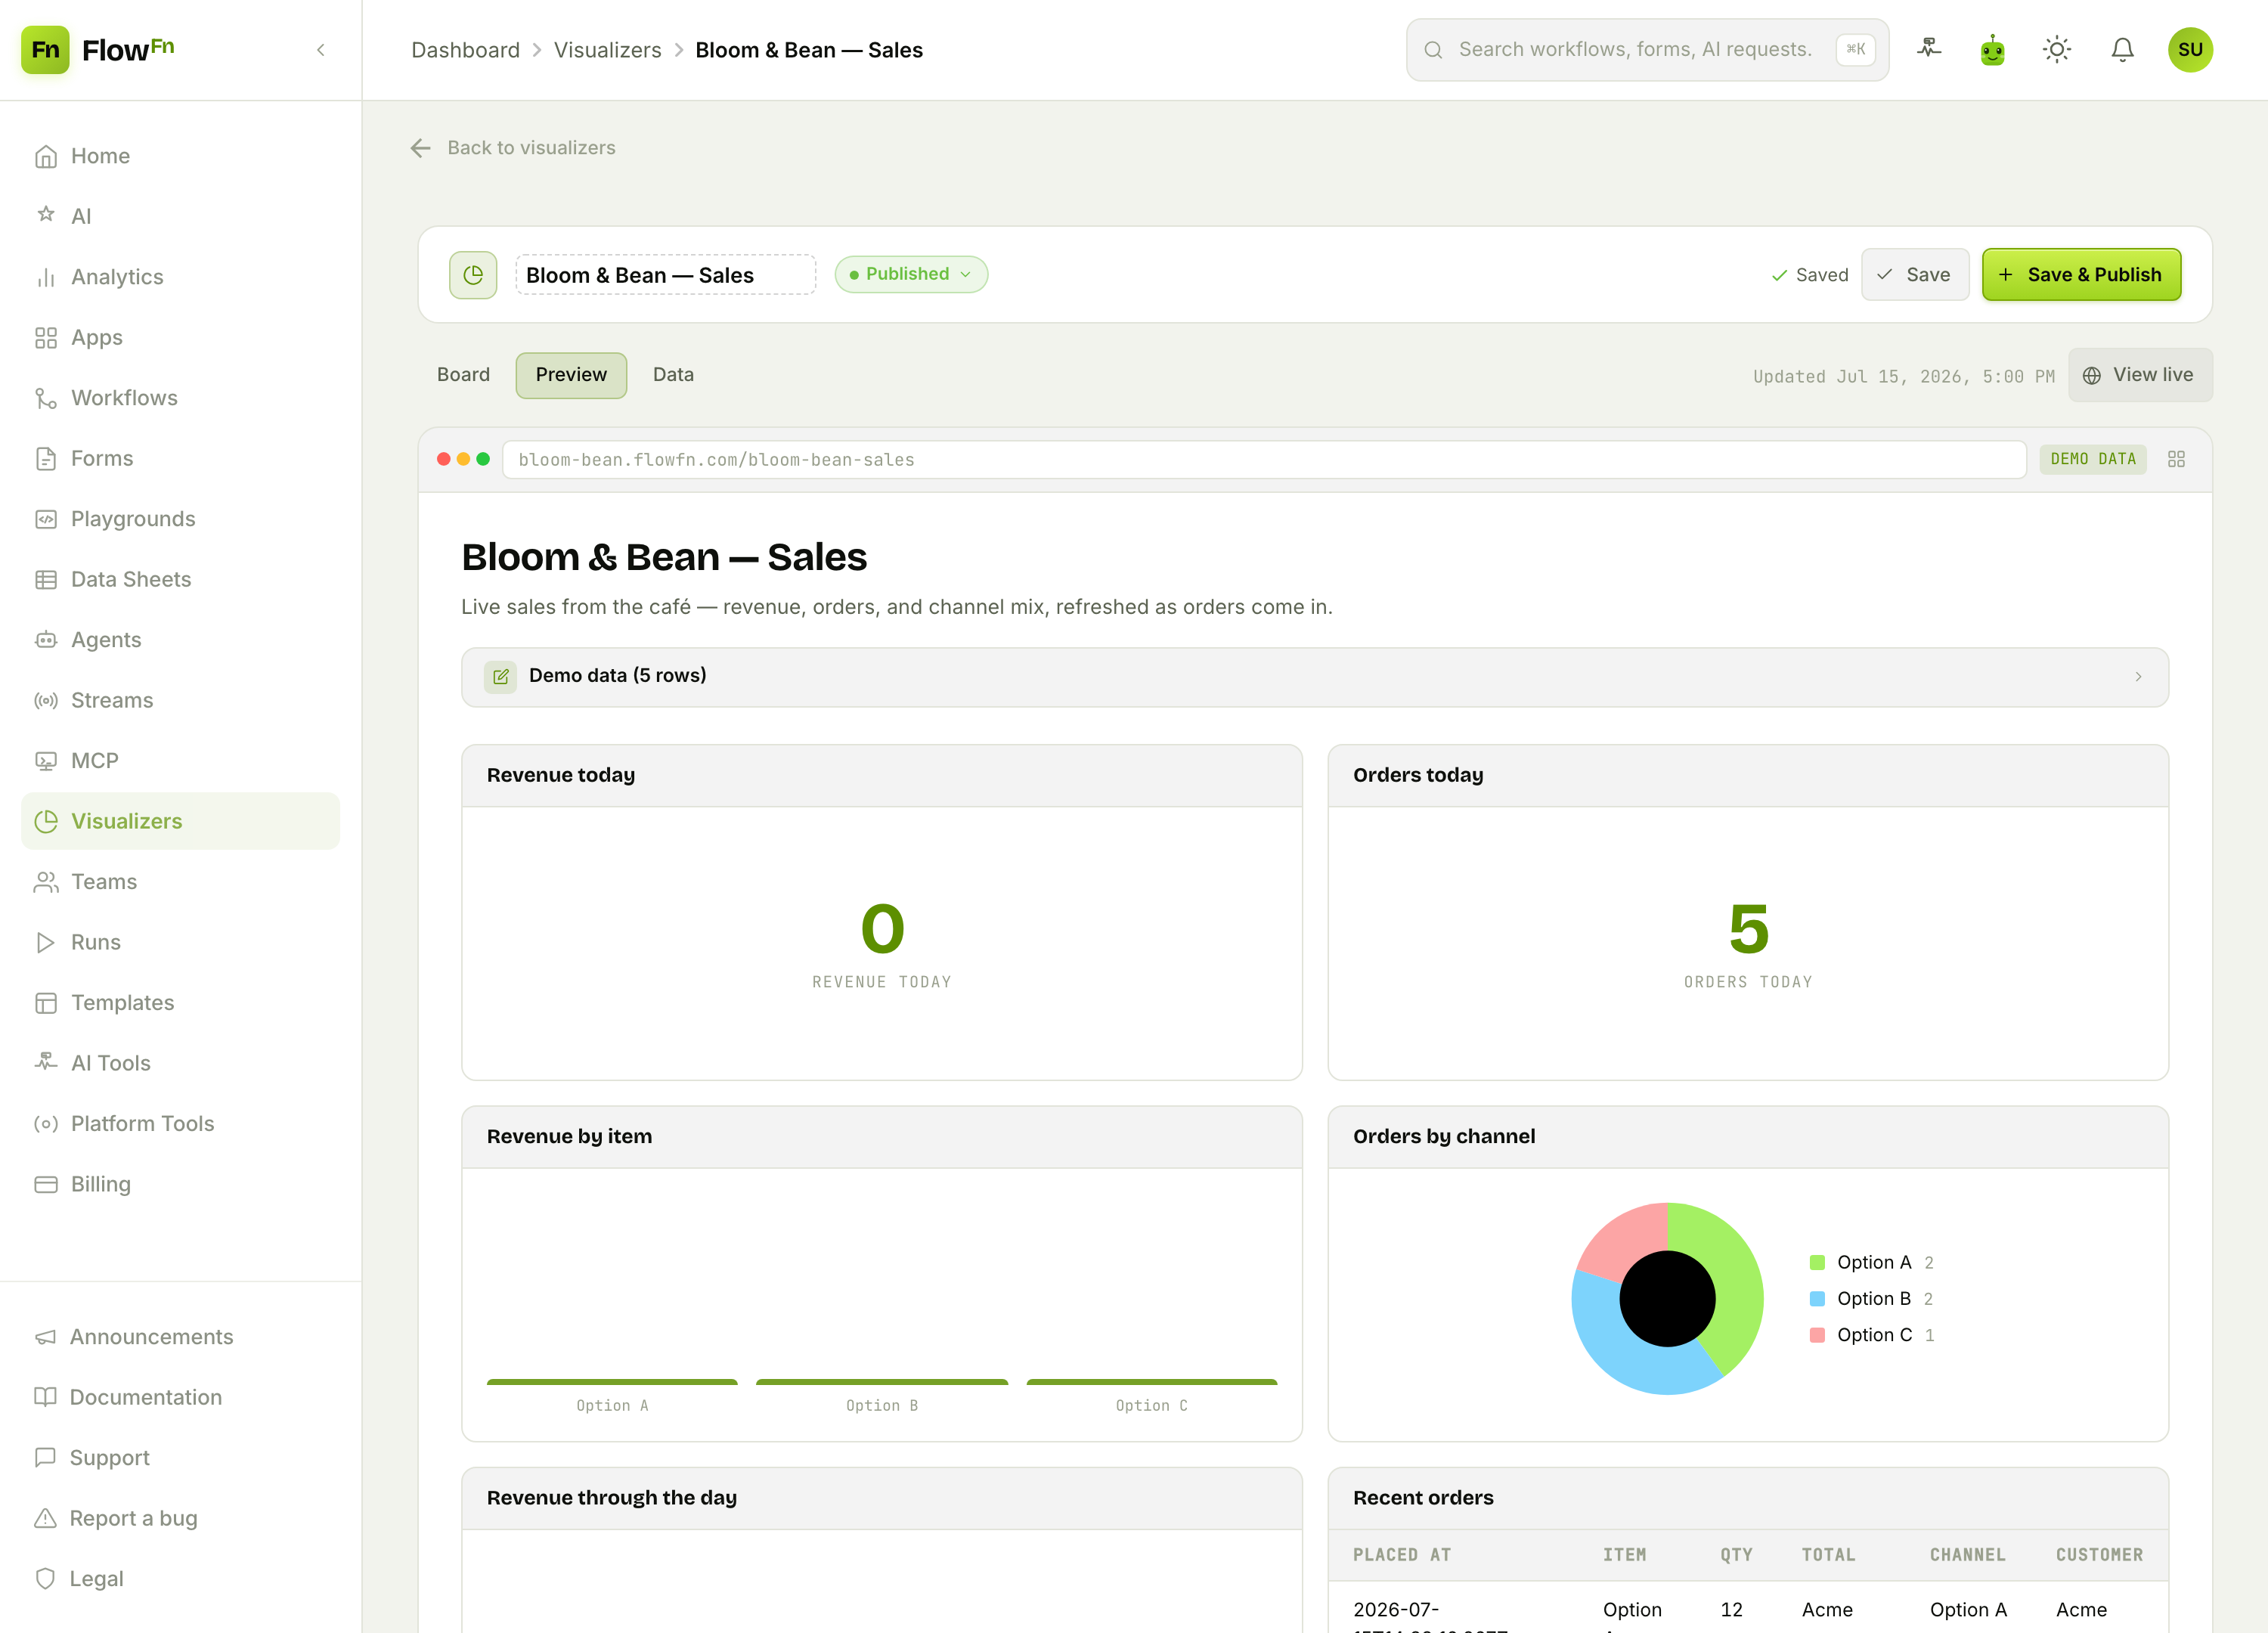Viewport: 2268px width, 1633px height.
Task: Click the Option A revenue bar
Action: tap(612, 1382)
